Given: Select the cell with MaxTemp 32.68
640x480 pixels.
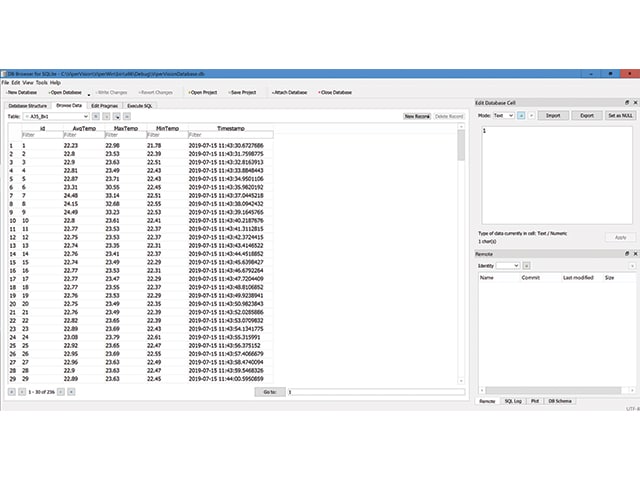Looking at the screenshot, I should point(126,204).
